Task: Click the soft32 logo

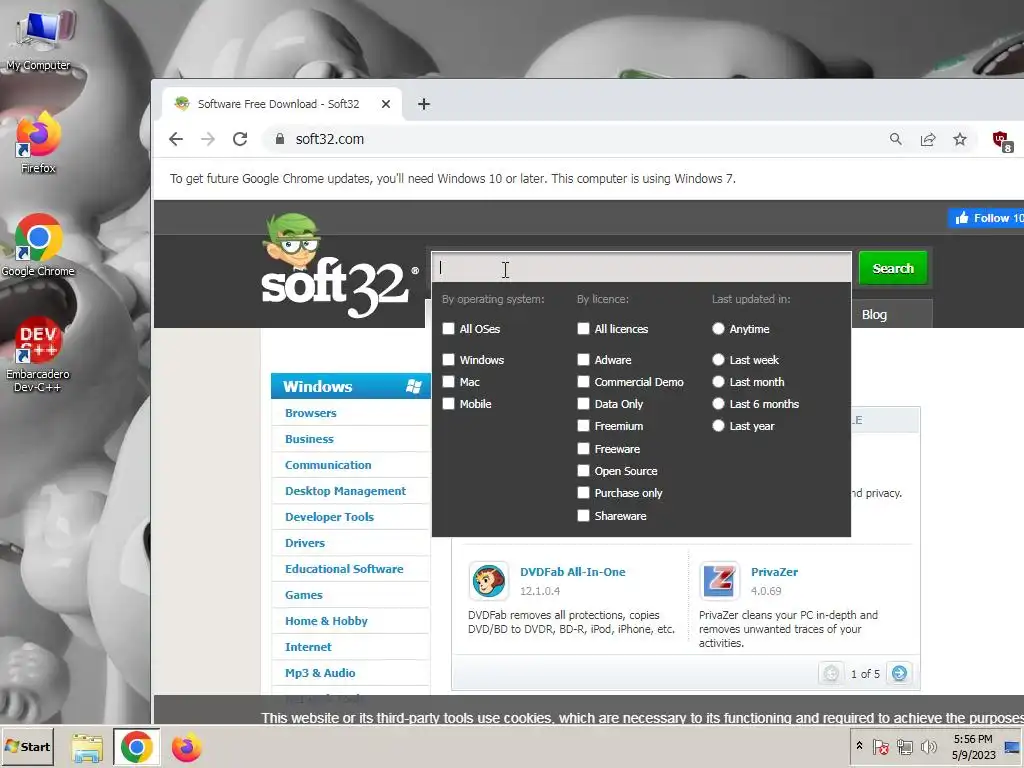Action: coord(338,266)
